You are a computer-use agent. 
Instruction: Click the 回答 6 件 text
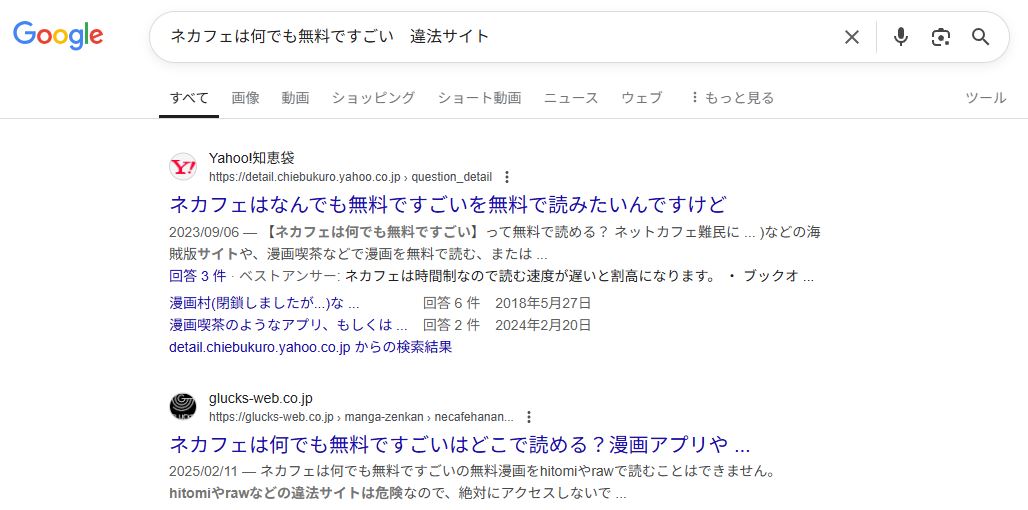(x=451, y=303)
